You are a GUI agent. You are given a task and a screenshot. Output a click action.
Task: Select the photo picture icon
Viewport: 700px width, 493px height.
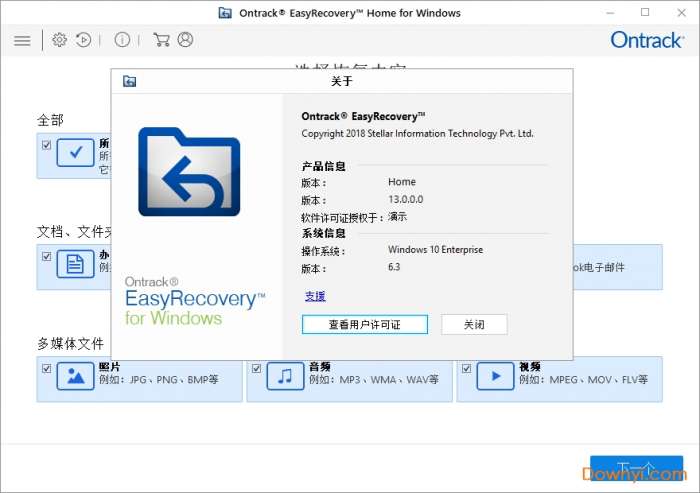(x=75, y=376)
